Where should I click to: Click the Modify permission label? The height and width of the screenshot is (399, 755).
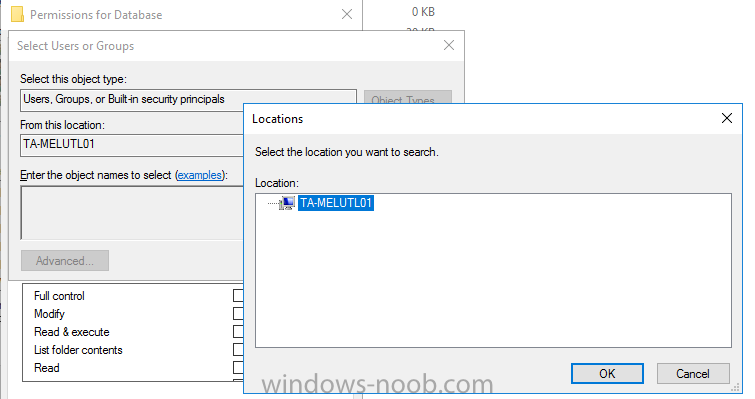point(49,314)
